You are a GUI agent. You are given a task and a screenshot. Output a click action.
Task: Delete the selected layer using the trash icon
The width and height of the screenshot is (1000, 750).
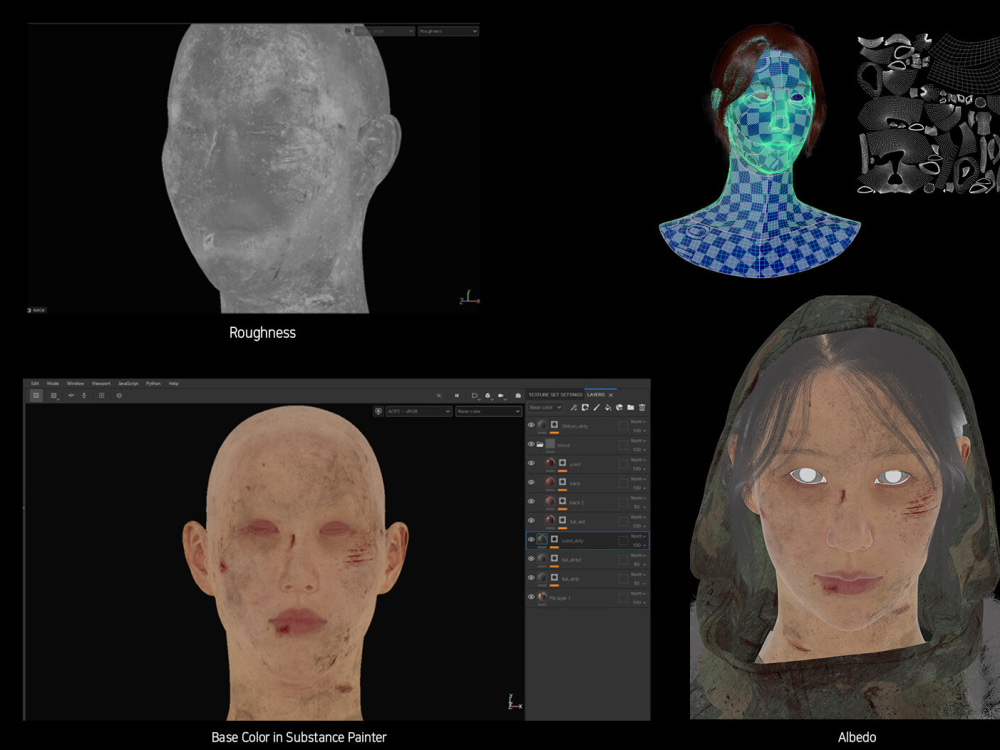(644, 408)
